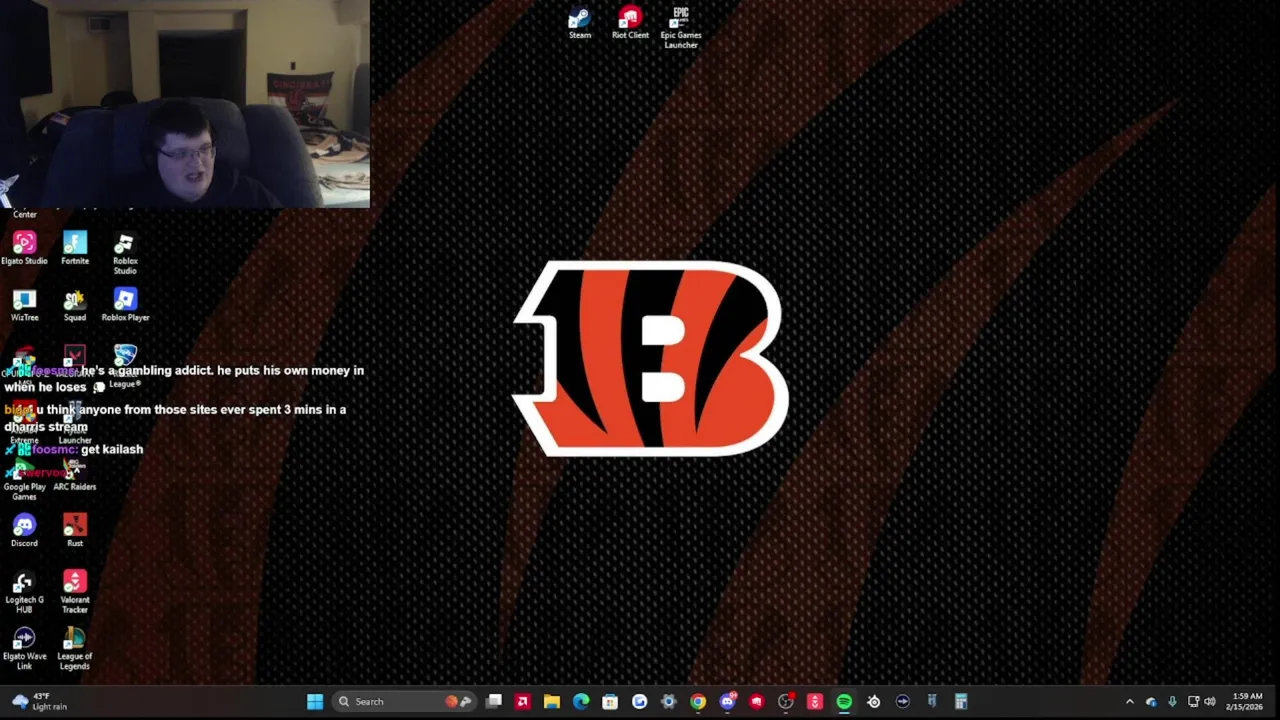Open network settings tray icon
The height and width of the screenshot is (720, 1280).
coord(1193,702)
